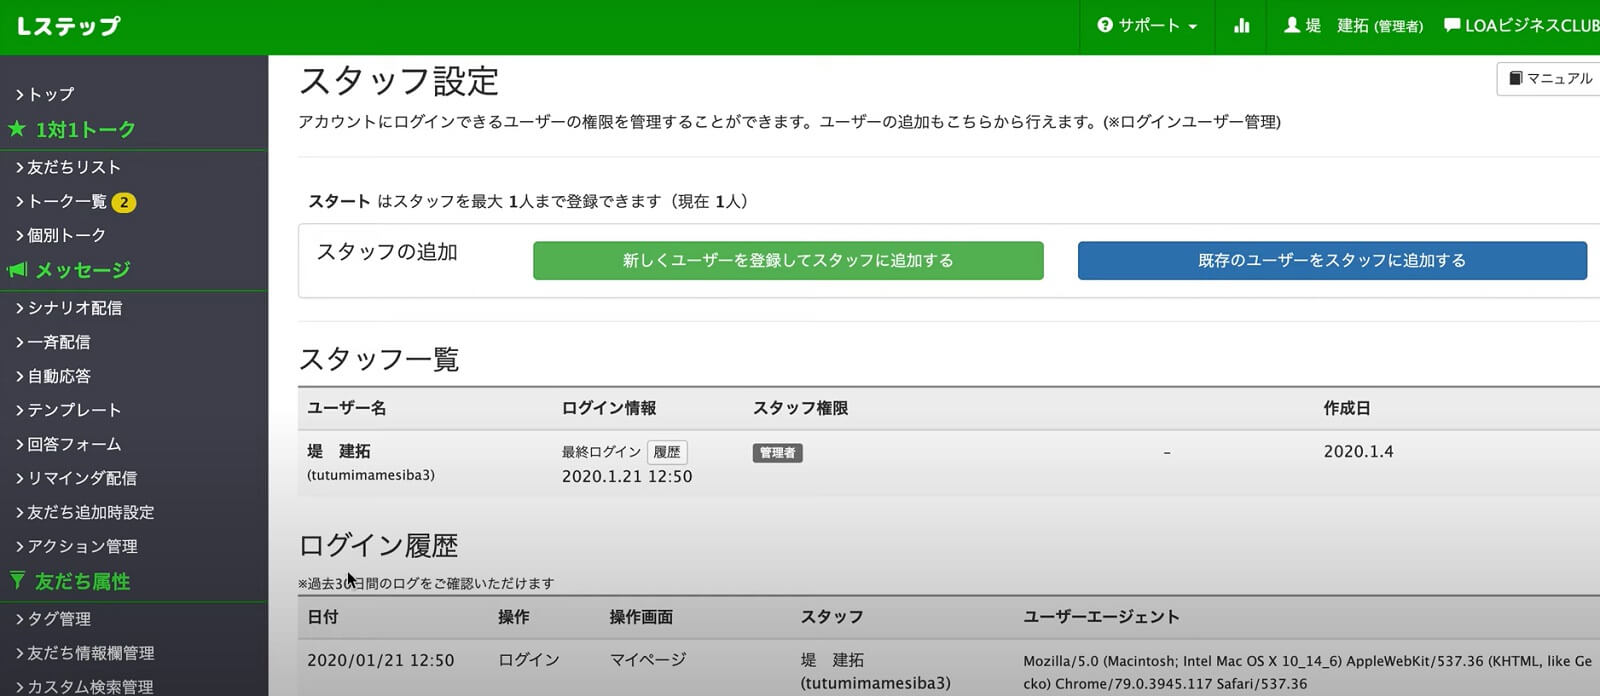The image size is (1600, 696).
Task: Click the megaphone icon beside メッセージ
Action: pos(17,270)
